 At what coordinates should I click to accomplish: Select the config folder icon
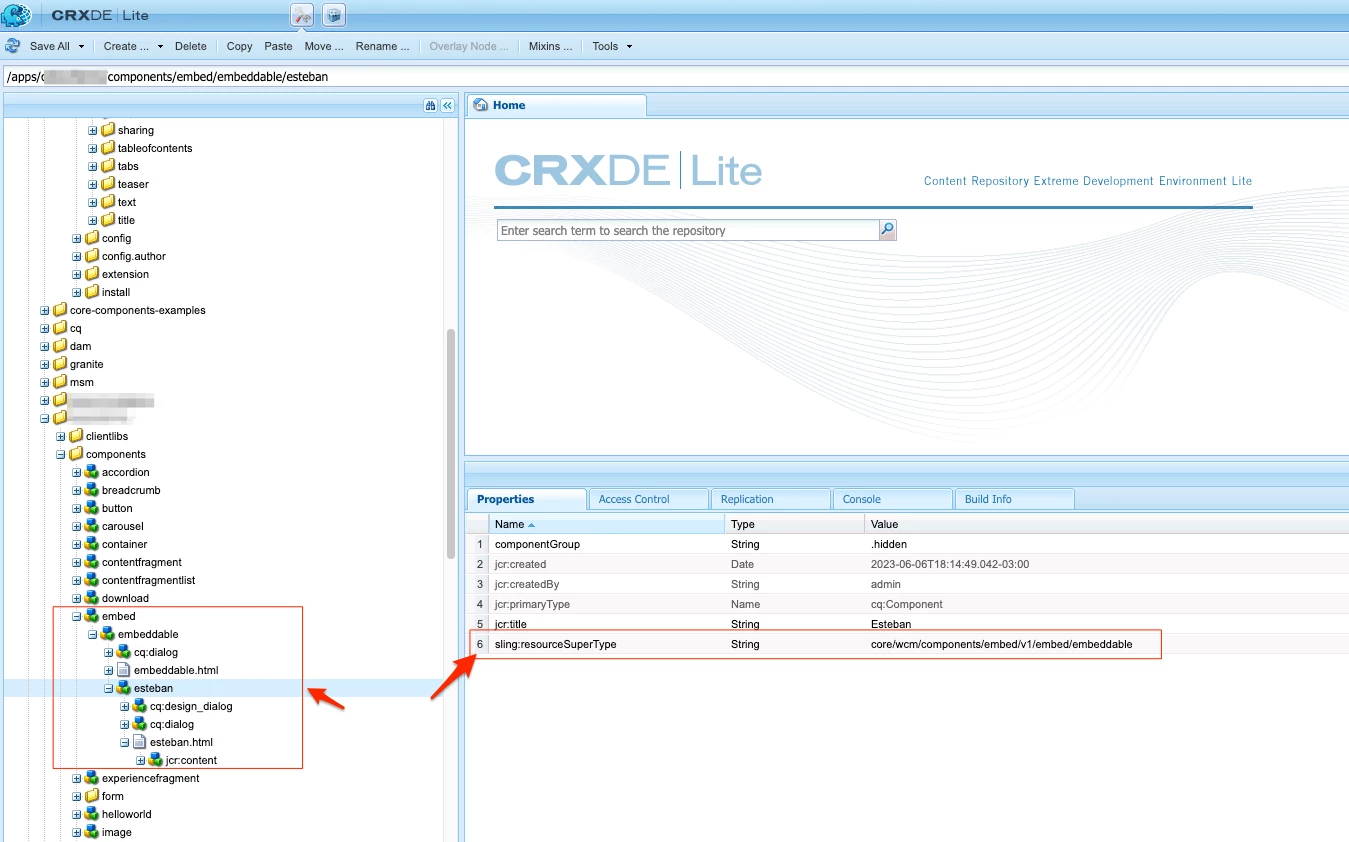(x=92, y=238)
